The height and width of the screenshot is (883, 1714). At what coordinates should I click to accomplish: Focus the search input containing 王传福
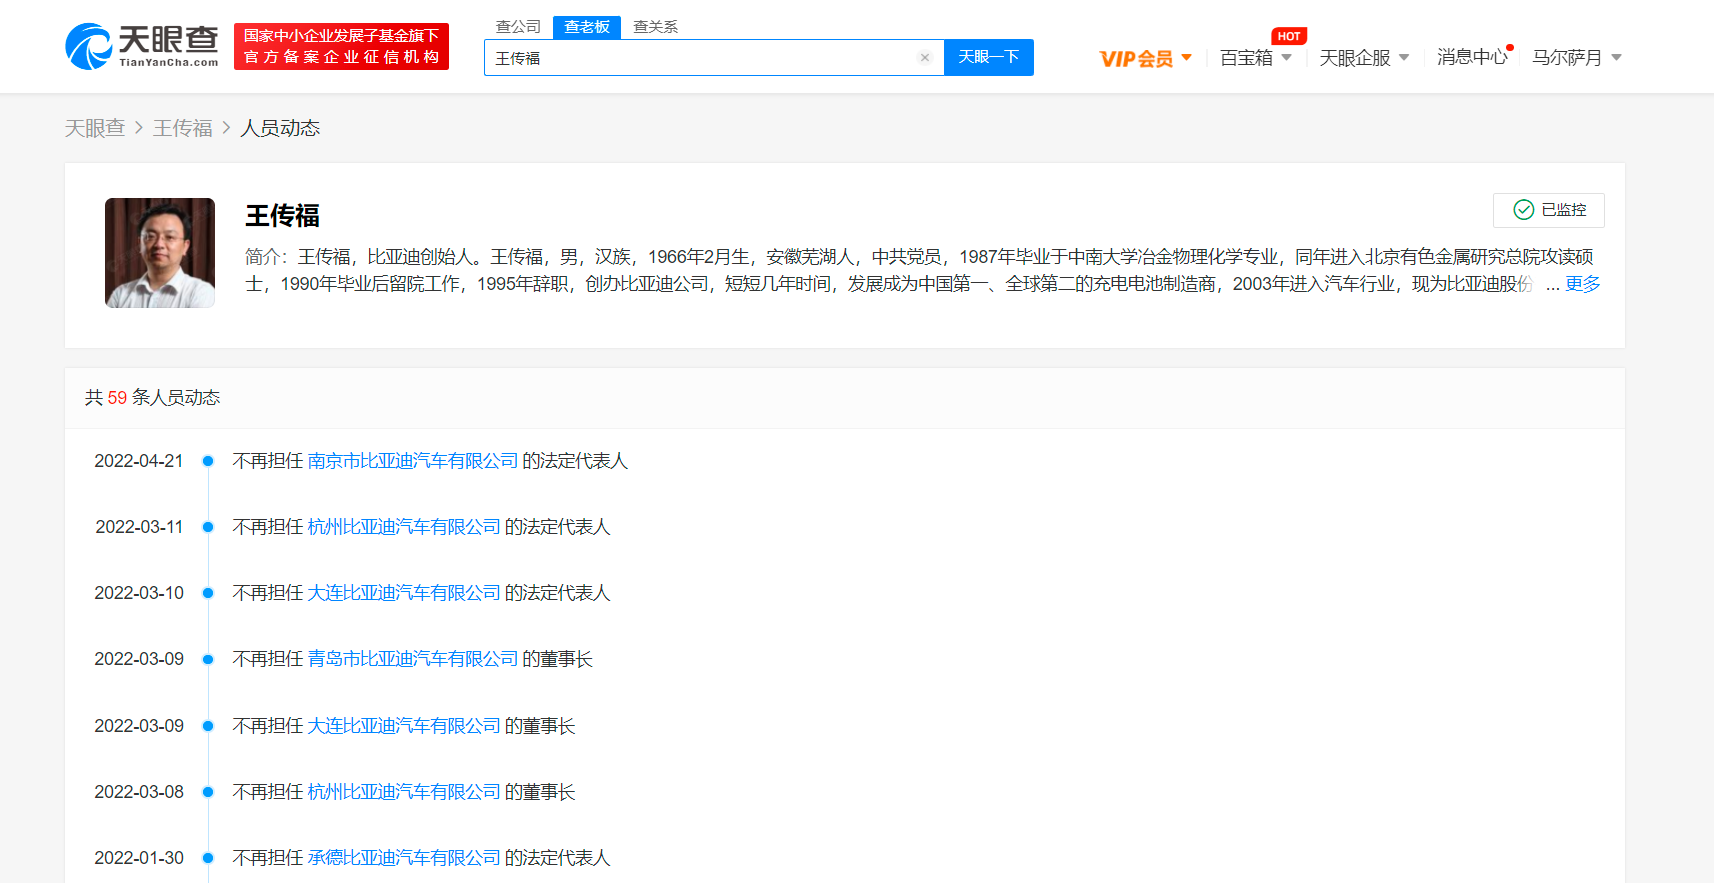click(700, 58)
